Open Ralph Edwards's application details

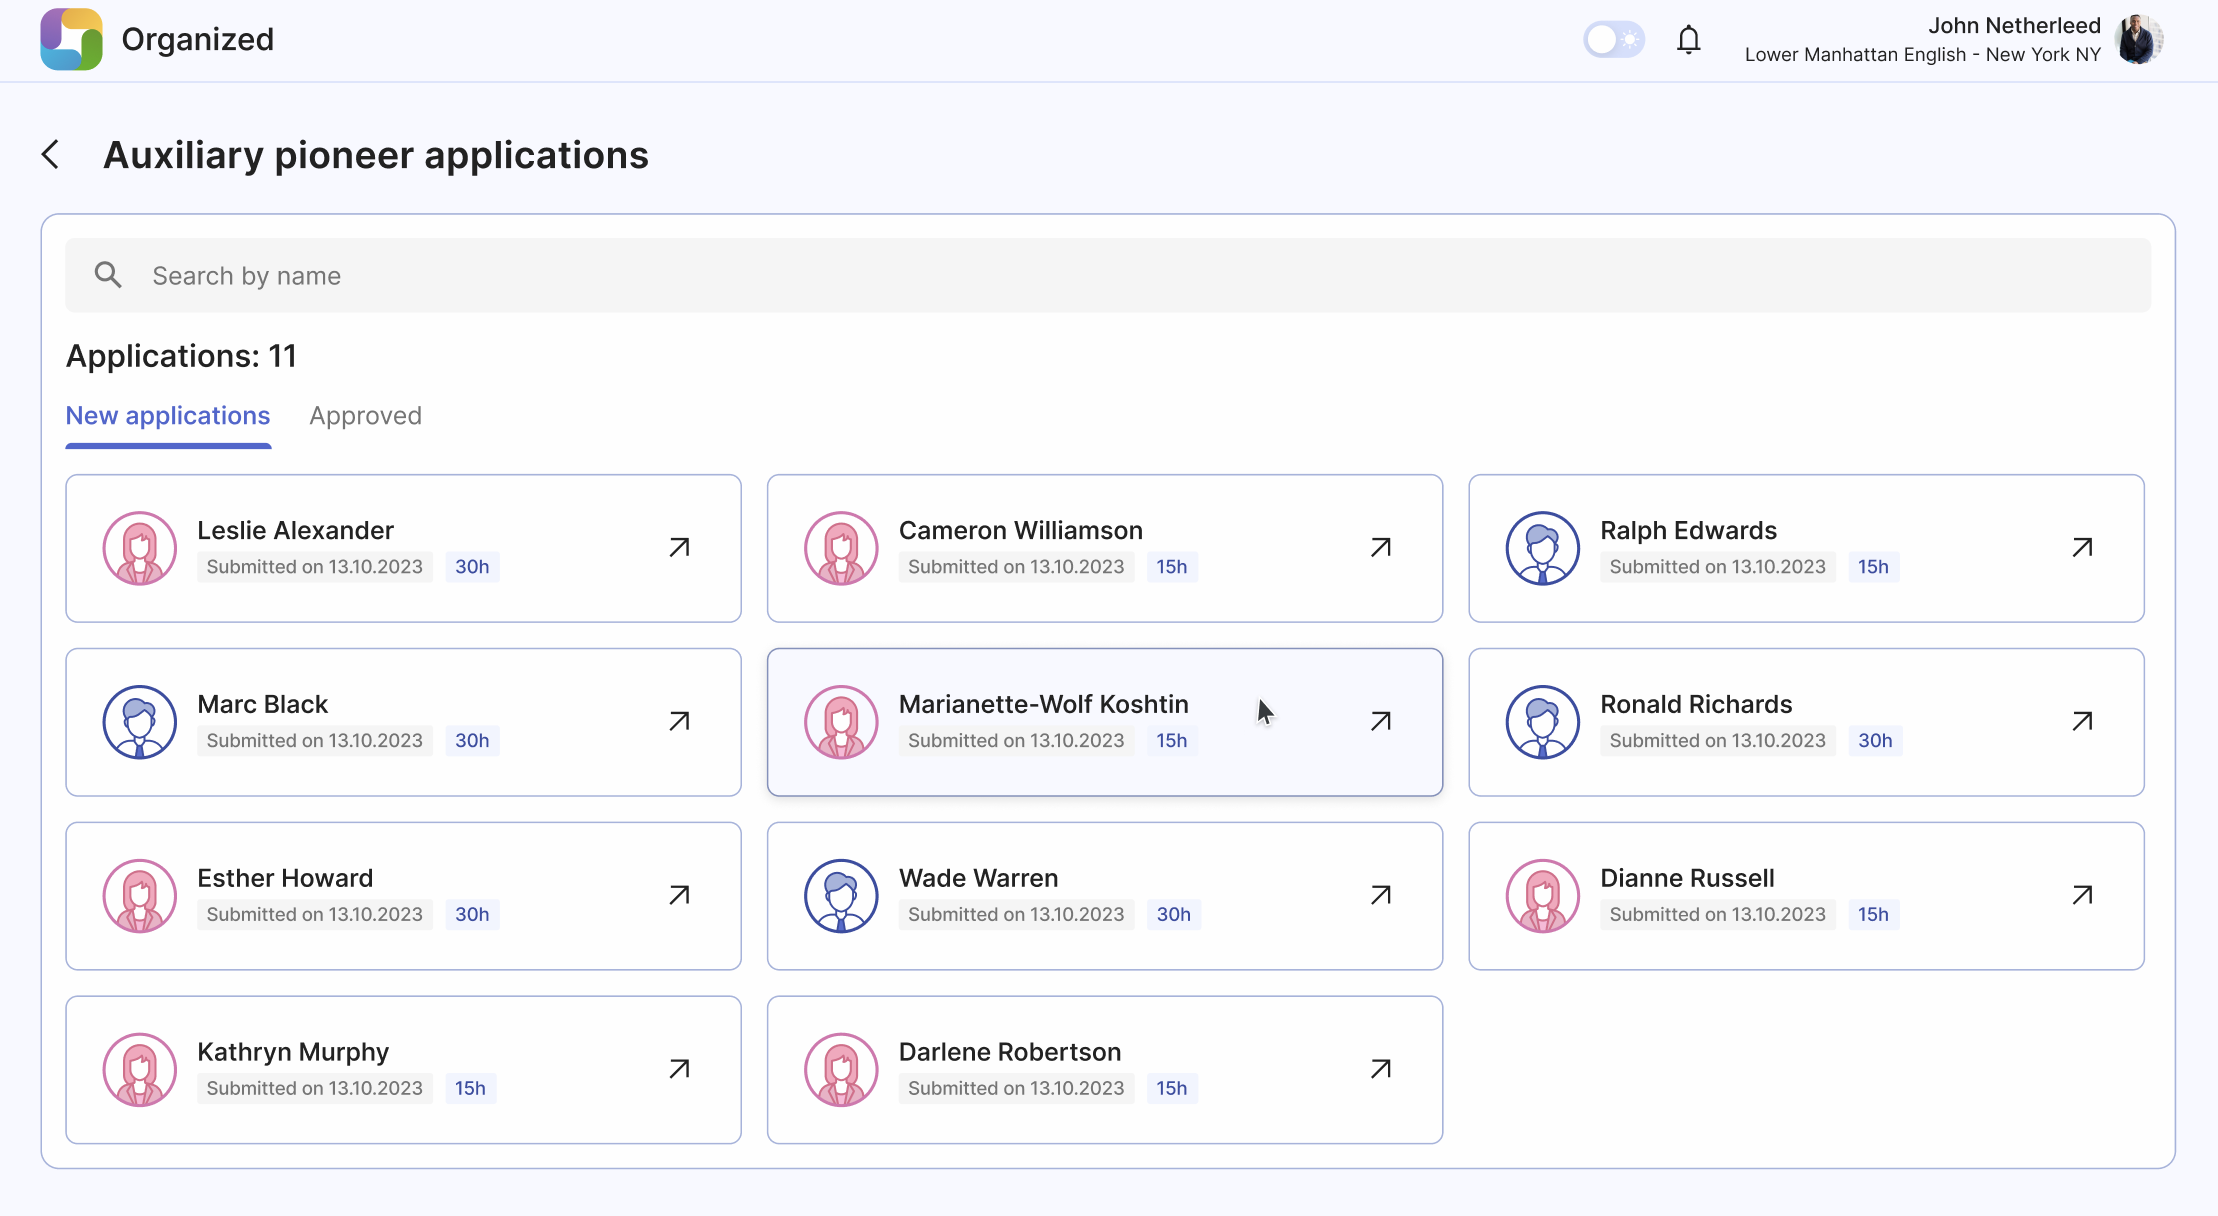[2083, 547]
